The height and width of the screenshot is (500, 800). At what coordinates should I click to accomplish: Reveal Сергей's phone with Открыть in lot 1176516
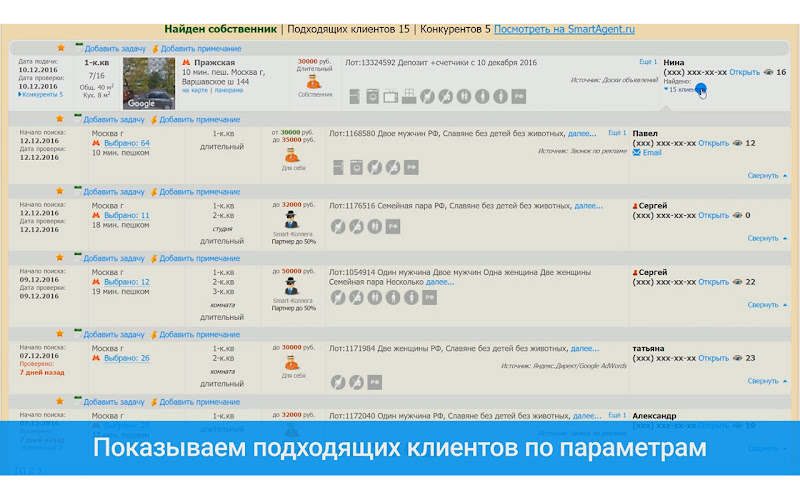(713, 215)
